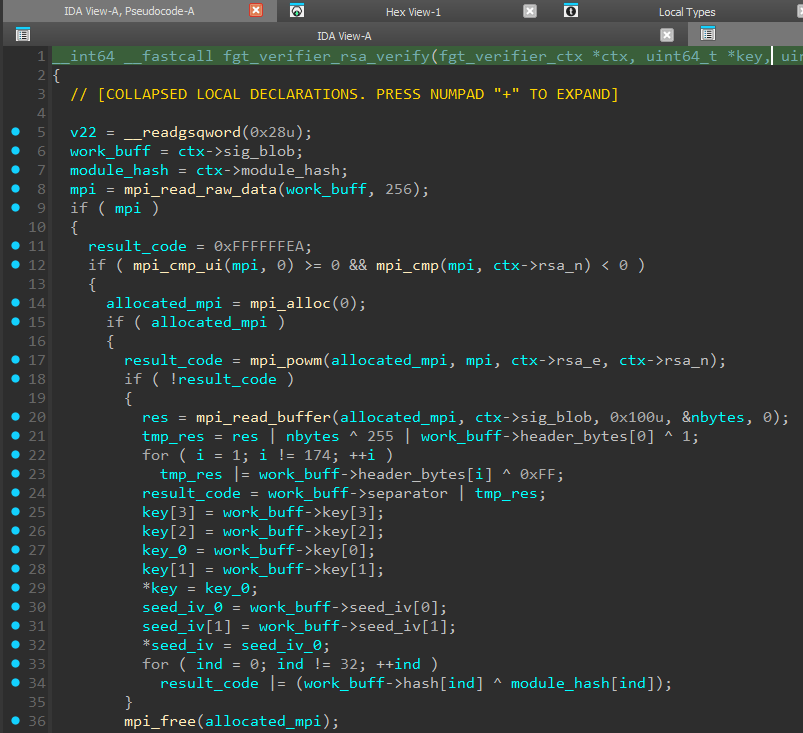Click fgt_verifier_rsa_verify in the function signature
This screenshot has height=733, width=803.
point(325,57)
